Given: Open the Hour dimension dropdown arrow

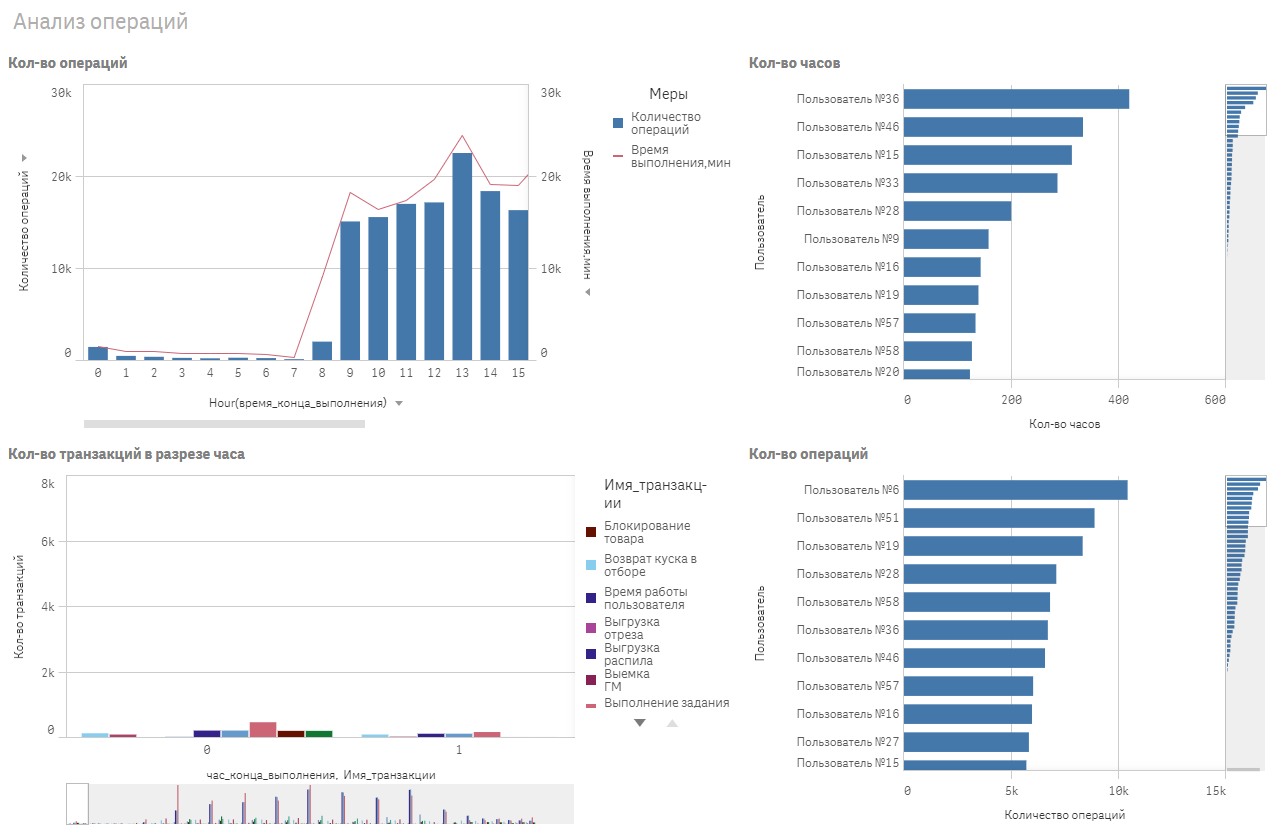Looking at the screenshot, I should (399, 403).
